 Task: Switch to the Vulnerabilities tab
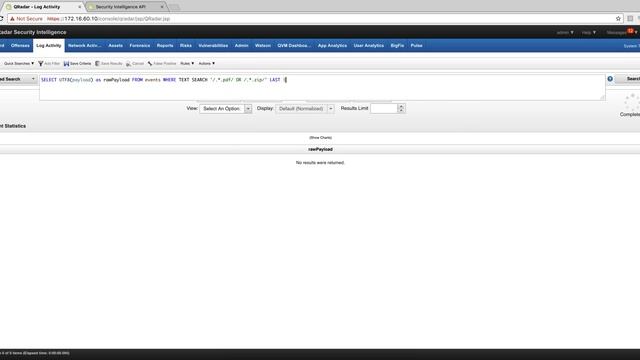click(x=213, y=46)
